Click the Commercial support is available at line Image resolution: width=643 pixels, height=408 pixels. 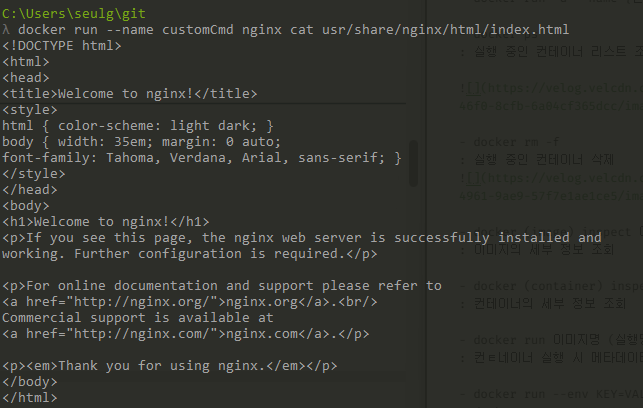[138, 317]
